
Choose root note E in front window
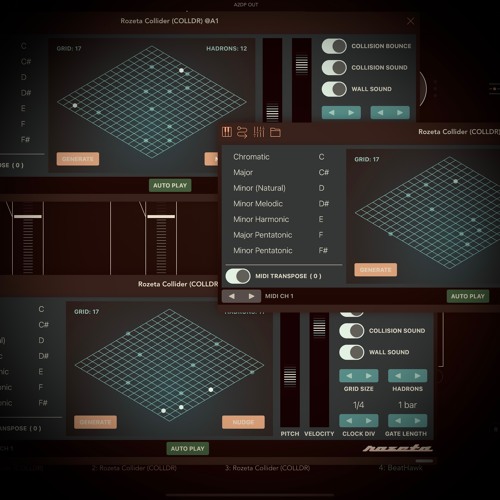click(321, 219)
